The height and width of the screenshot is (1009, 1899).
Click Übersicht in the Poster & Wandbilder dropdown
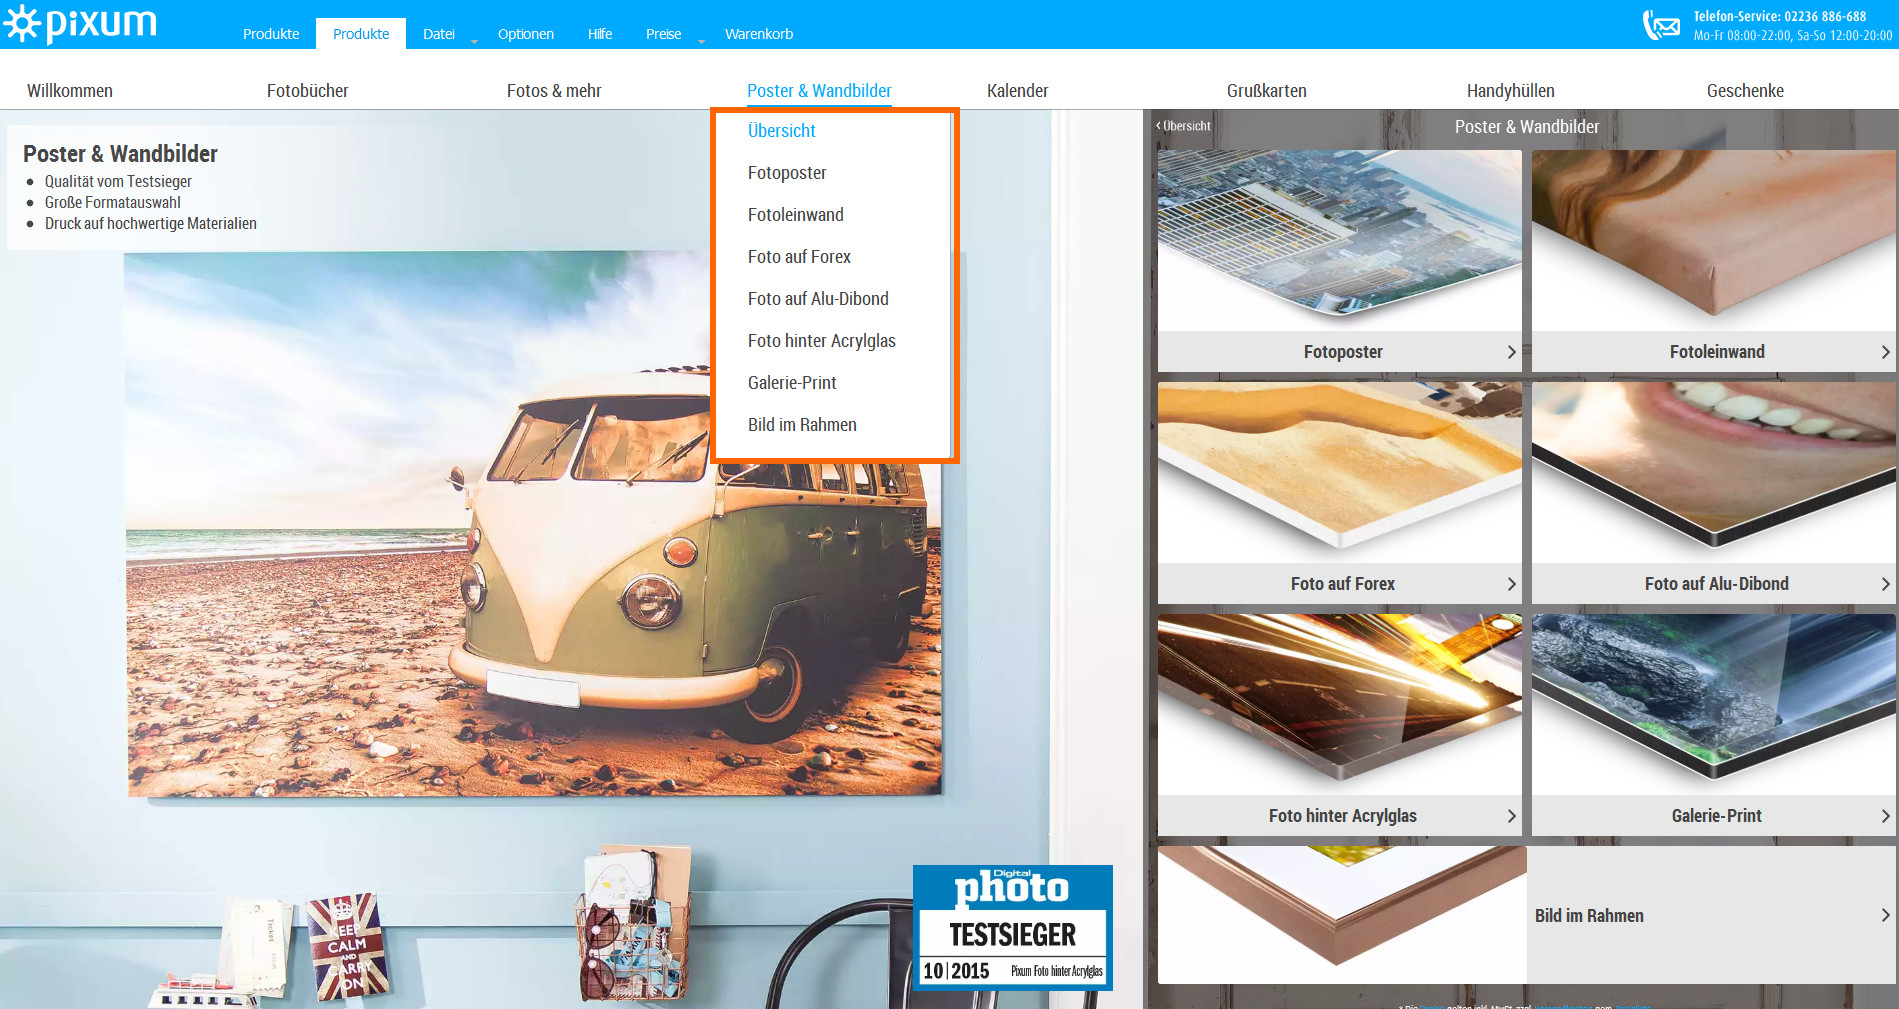(x=781, y=131)
